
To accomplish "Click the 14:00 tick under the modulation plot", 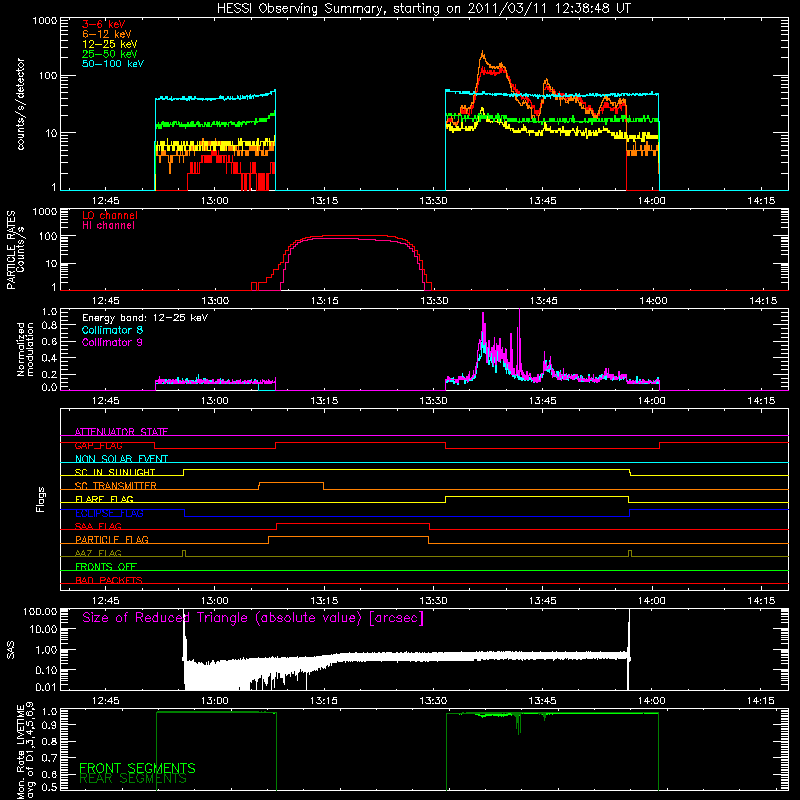I will tap(652, 401).
